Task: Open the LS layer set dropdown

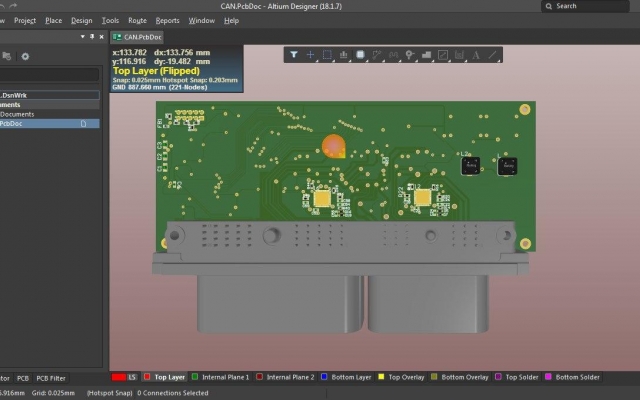Action: tap(132, 377)
